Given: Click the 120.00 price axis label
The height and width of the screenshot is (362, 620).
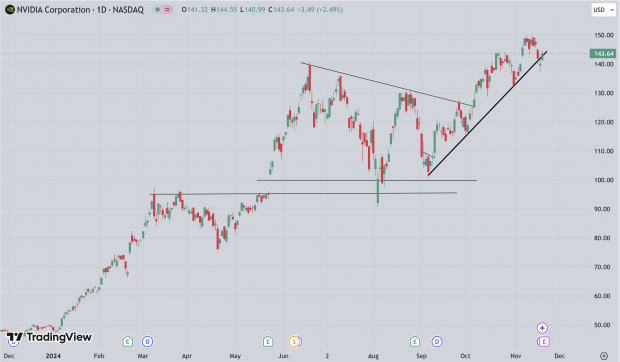Looking at the screenshot, I should pos(604,122).
